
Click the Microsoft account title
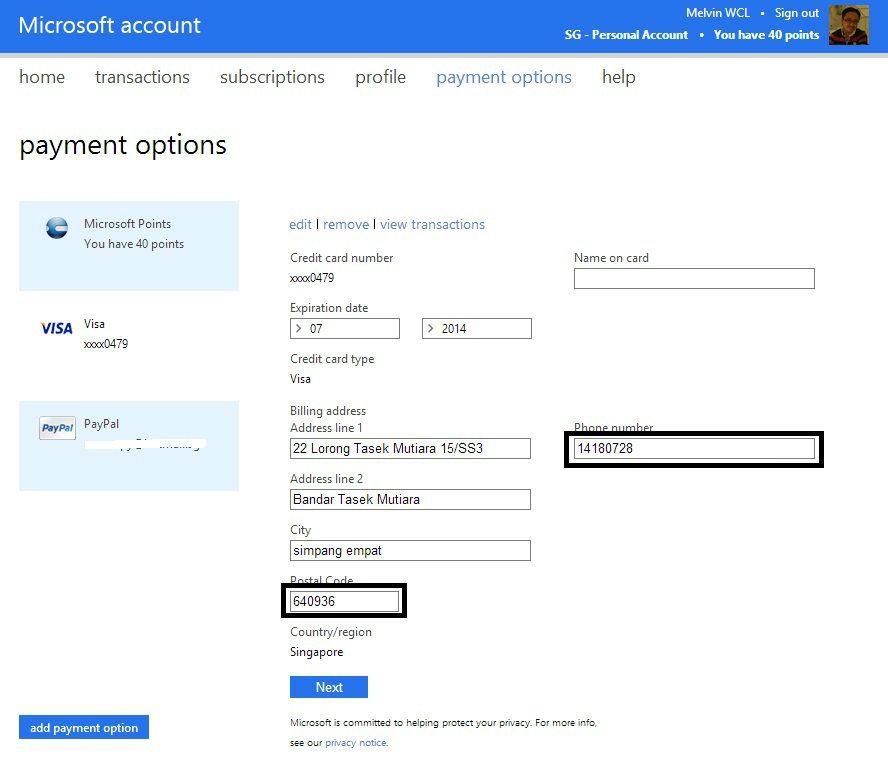coord(109,25)
